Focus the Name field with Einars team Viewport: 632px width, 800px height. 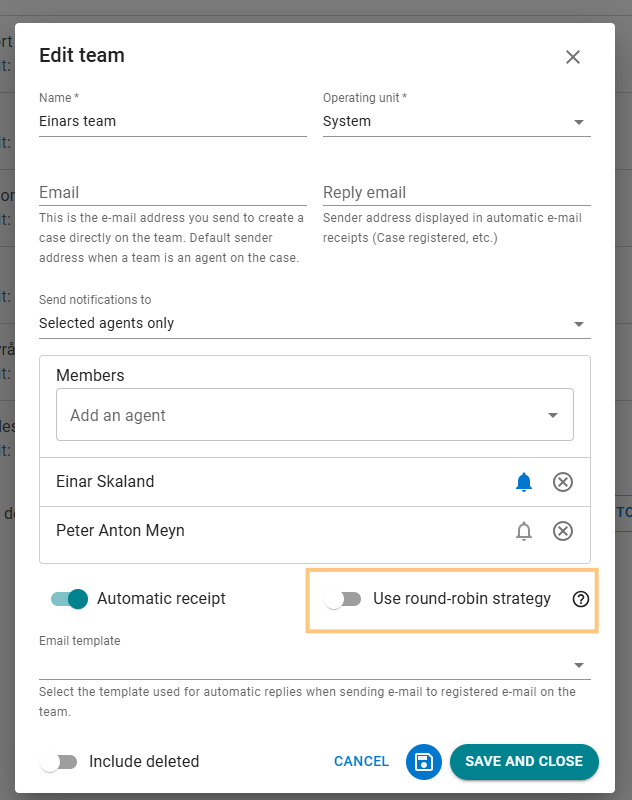173,121
